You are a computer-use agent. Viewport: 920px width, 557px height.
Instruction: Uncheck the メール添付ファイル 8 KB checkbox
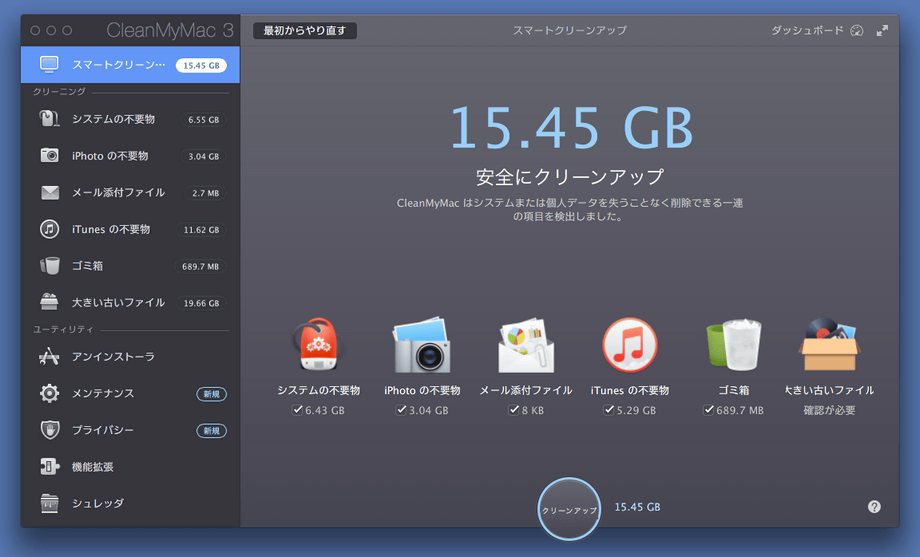[514, 410]
